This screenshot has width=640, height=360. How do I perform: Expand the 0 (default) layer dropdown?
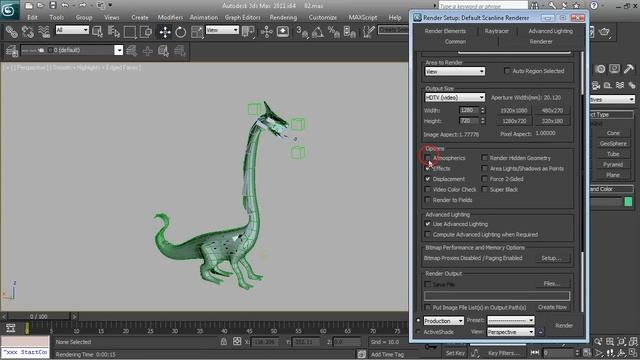(118, 50)
